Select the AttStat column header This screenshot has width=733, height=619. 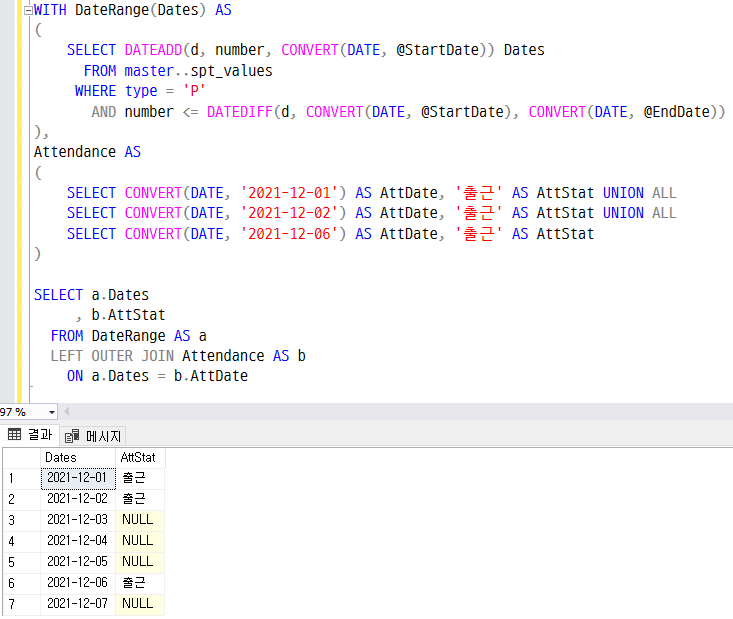[140, 458]
